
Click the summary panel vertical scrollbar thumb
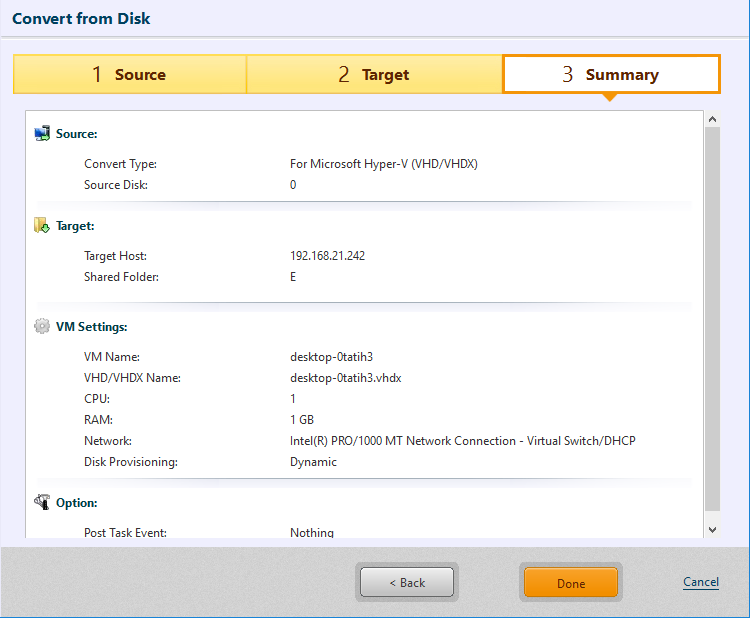tap(712, 320)
